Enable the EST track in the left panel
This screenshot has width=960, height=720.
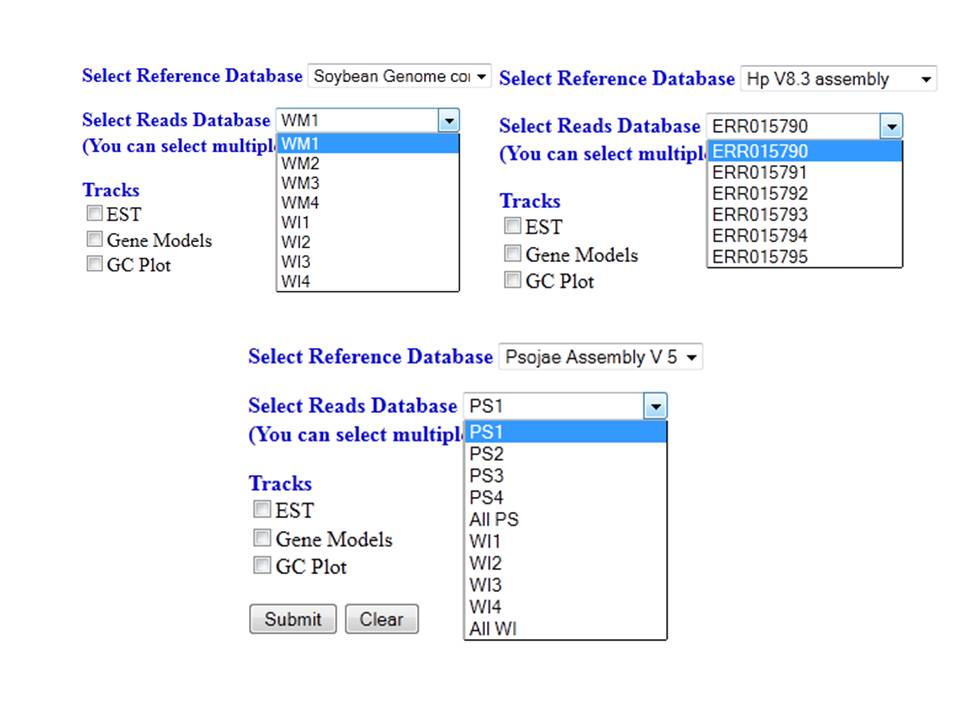point(94,213)
